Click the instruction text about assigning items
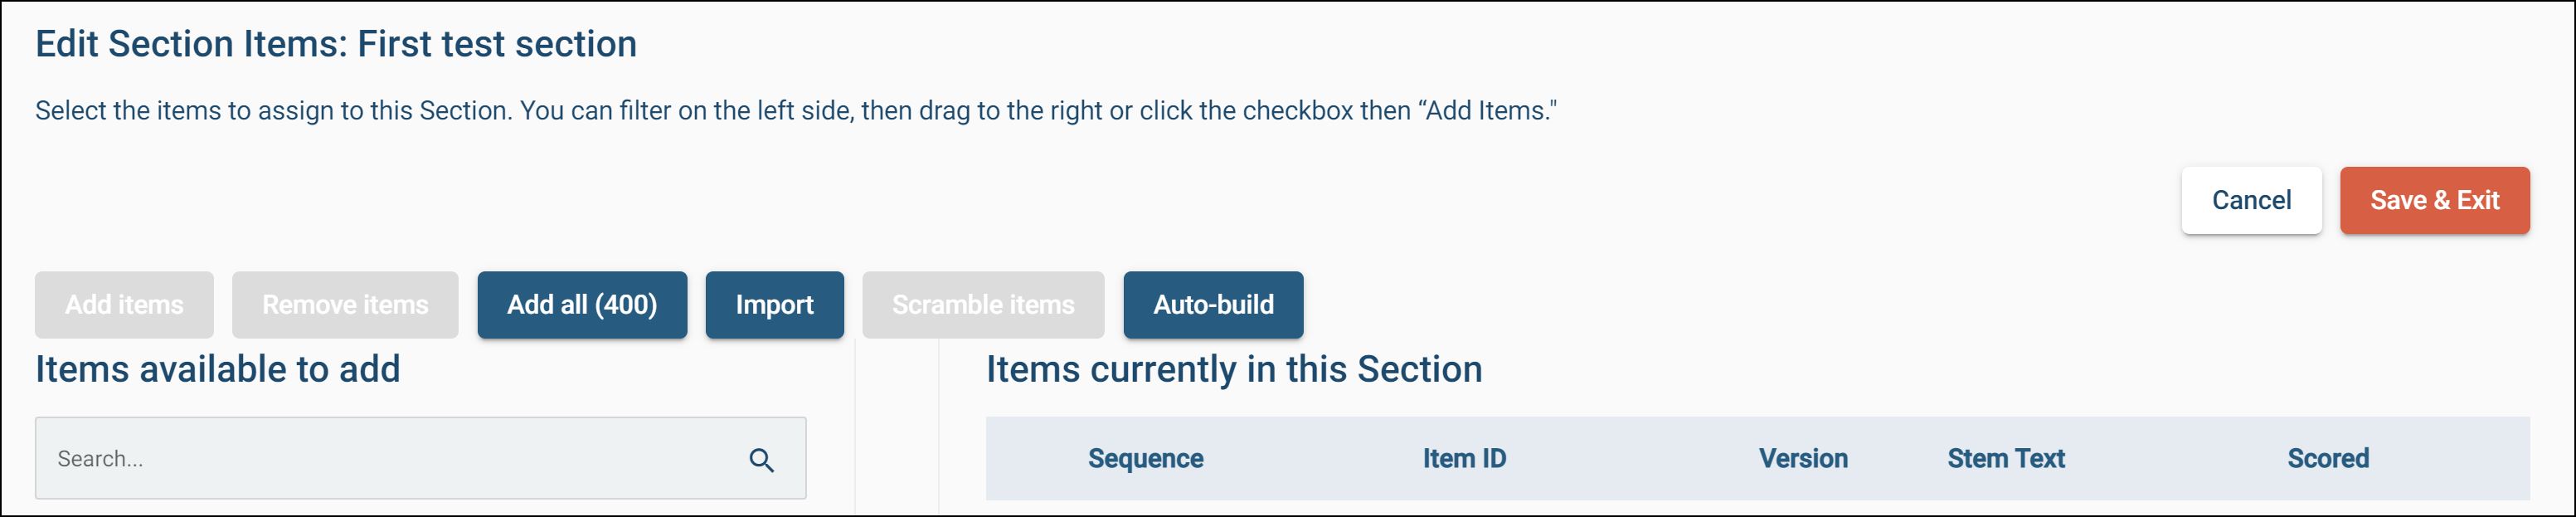Screen dimensions: 2576x517 [x=795, y=111]
